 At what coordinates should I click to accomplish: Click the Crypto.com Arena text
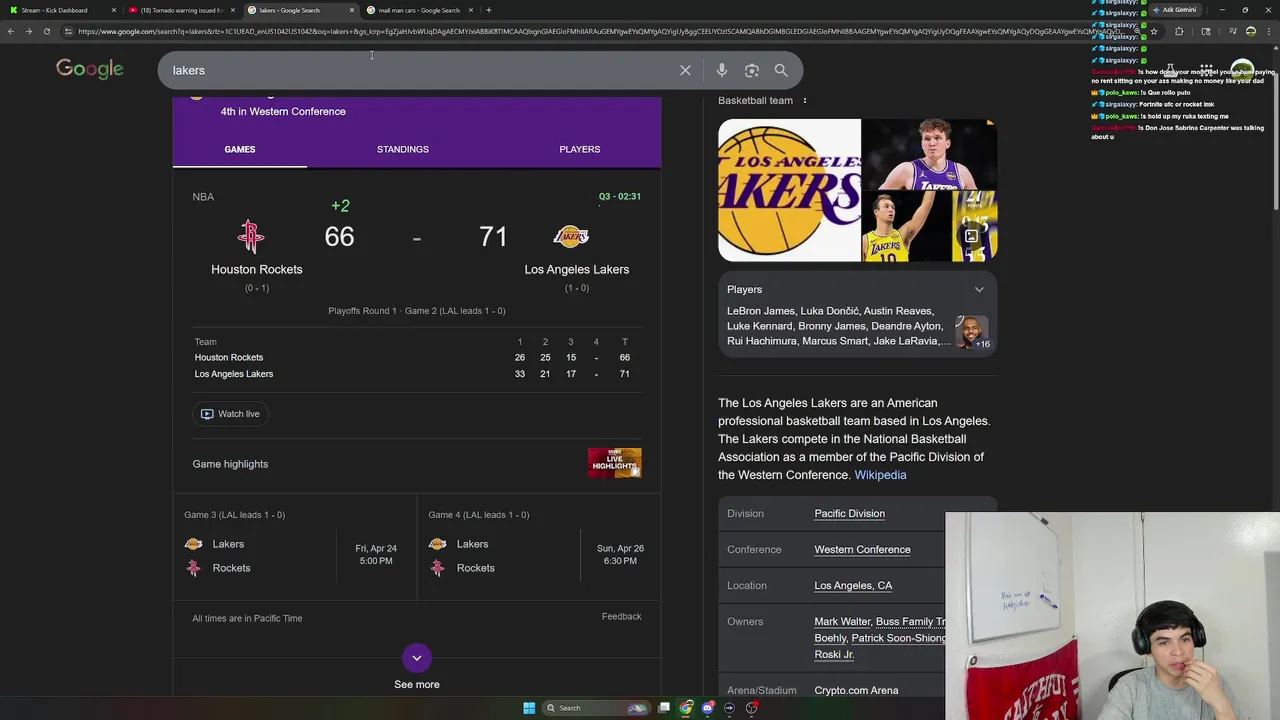(x=856, y=690)
